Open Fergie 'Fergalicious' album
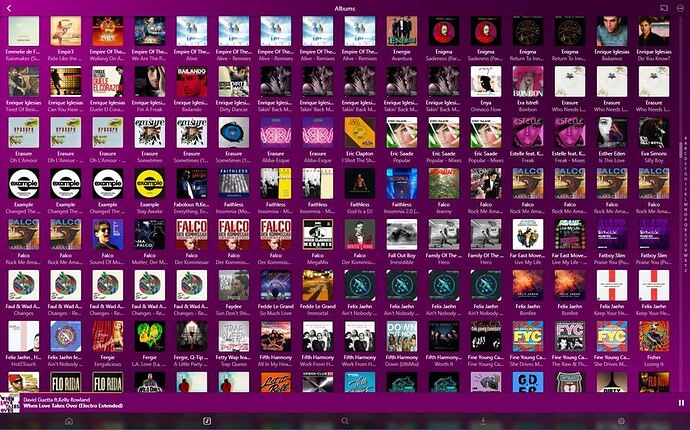This screenshot has width=690, height=430. [108, 336]
